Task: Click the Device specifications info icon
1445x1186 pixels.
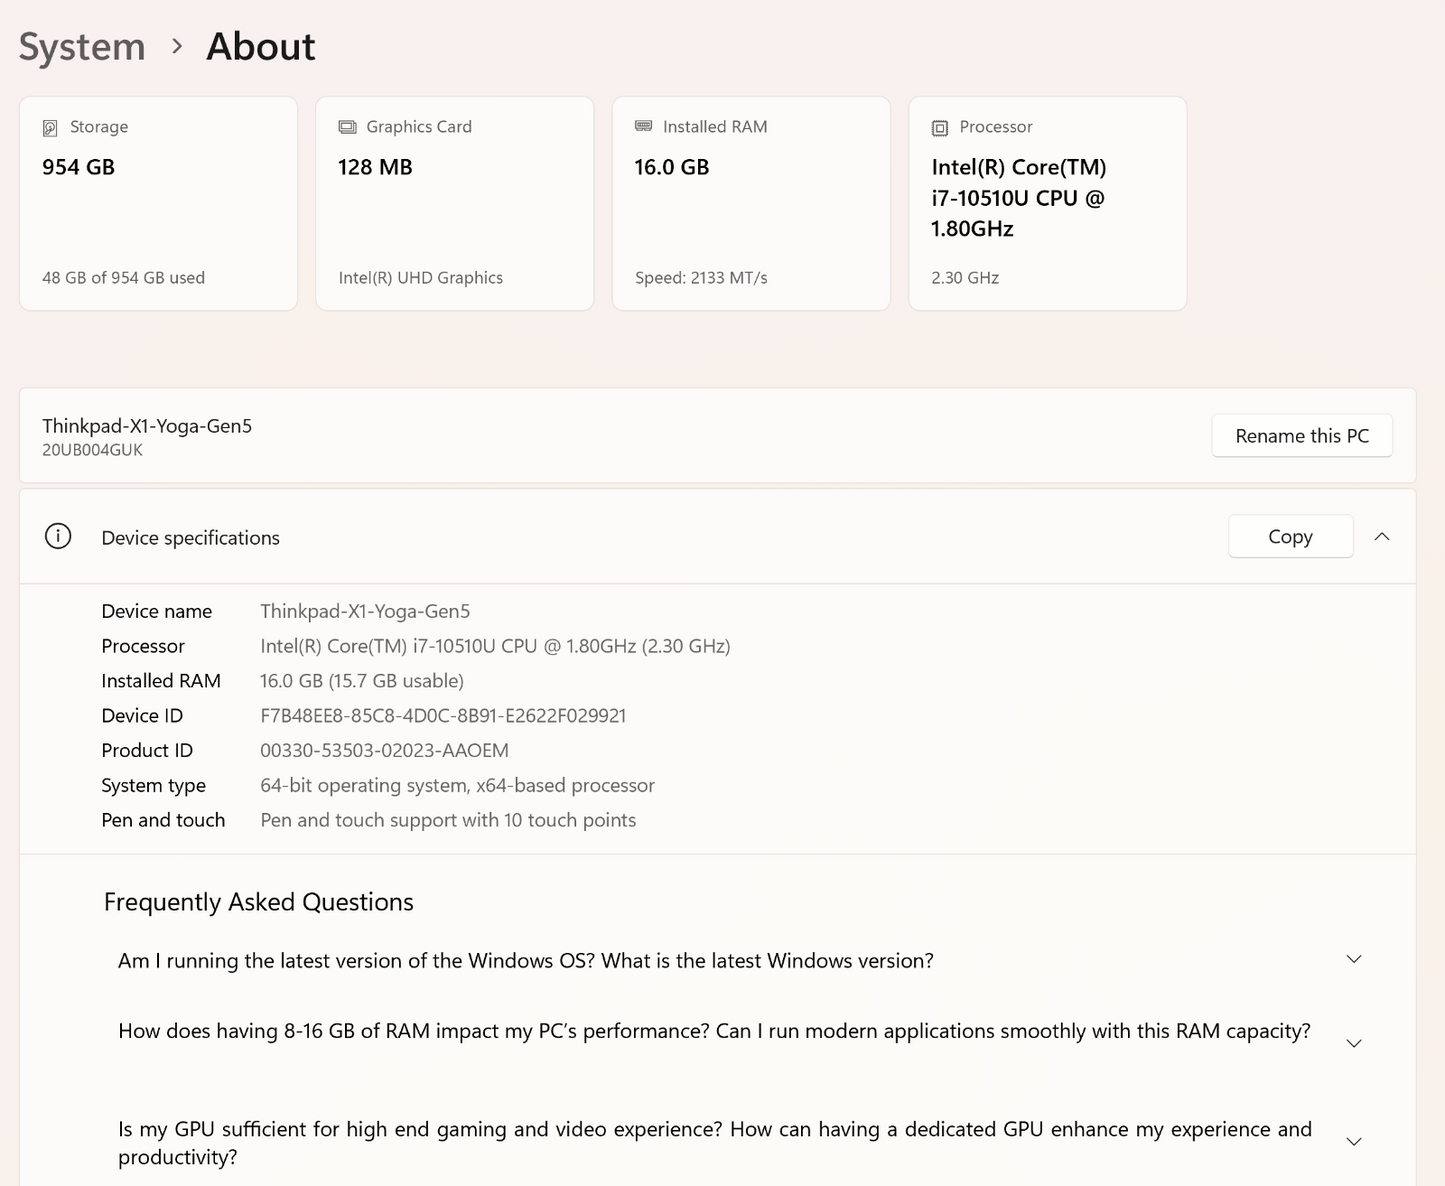Action: (x=58, y=537)
